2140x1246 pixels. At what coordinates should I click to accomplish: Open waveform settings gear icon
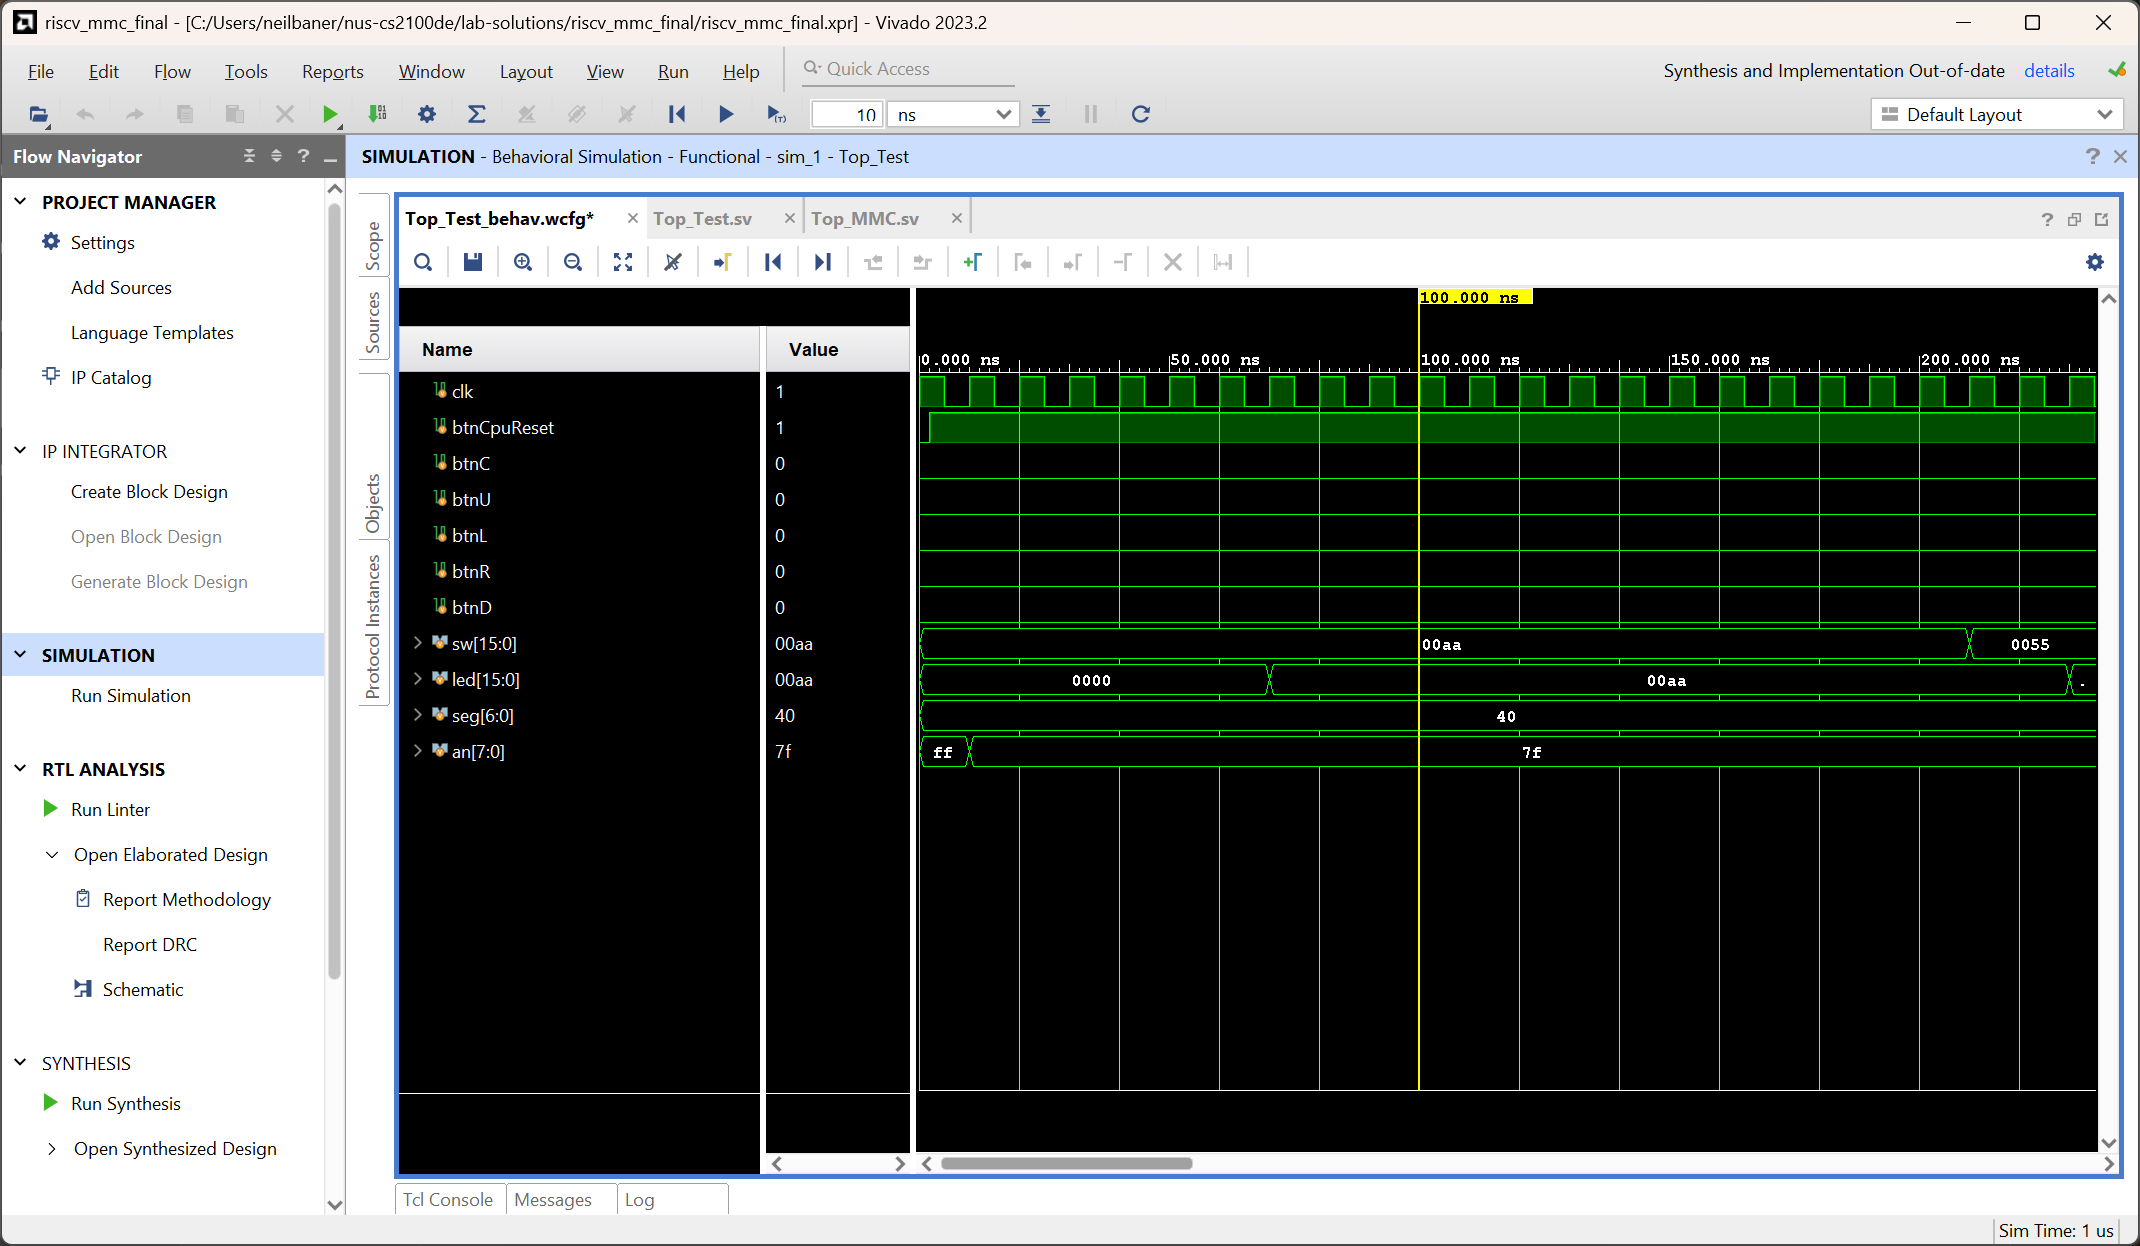[2095, 262]
